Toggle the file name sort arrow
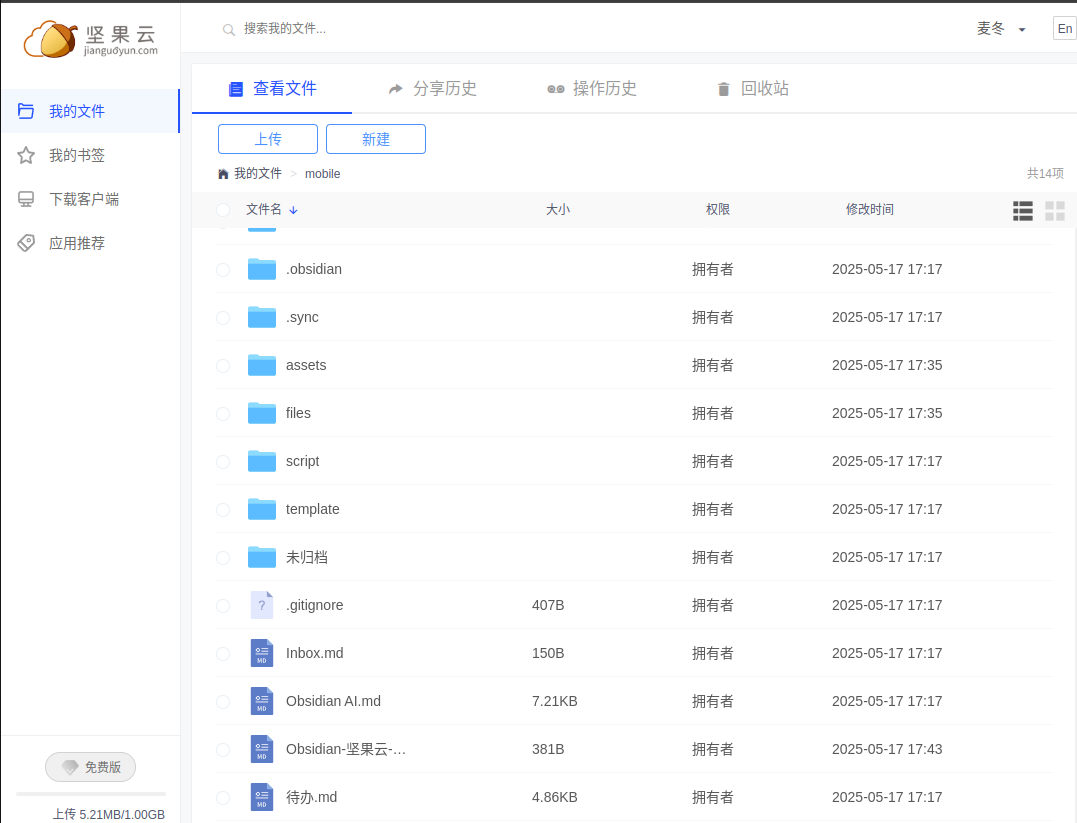Screen dimensions: 1077x823 (x=293, y=210)
